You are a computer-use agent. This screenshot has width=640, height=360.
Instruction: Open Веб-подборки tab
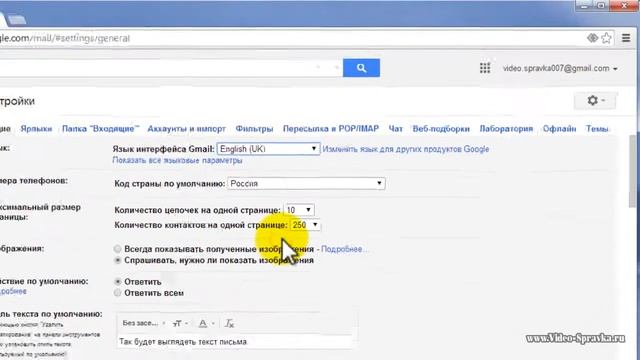[x=441, y=129]
